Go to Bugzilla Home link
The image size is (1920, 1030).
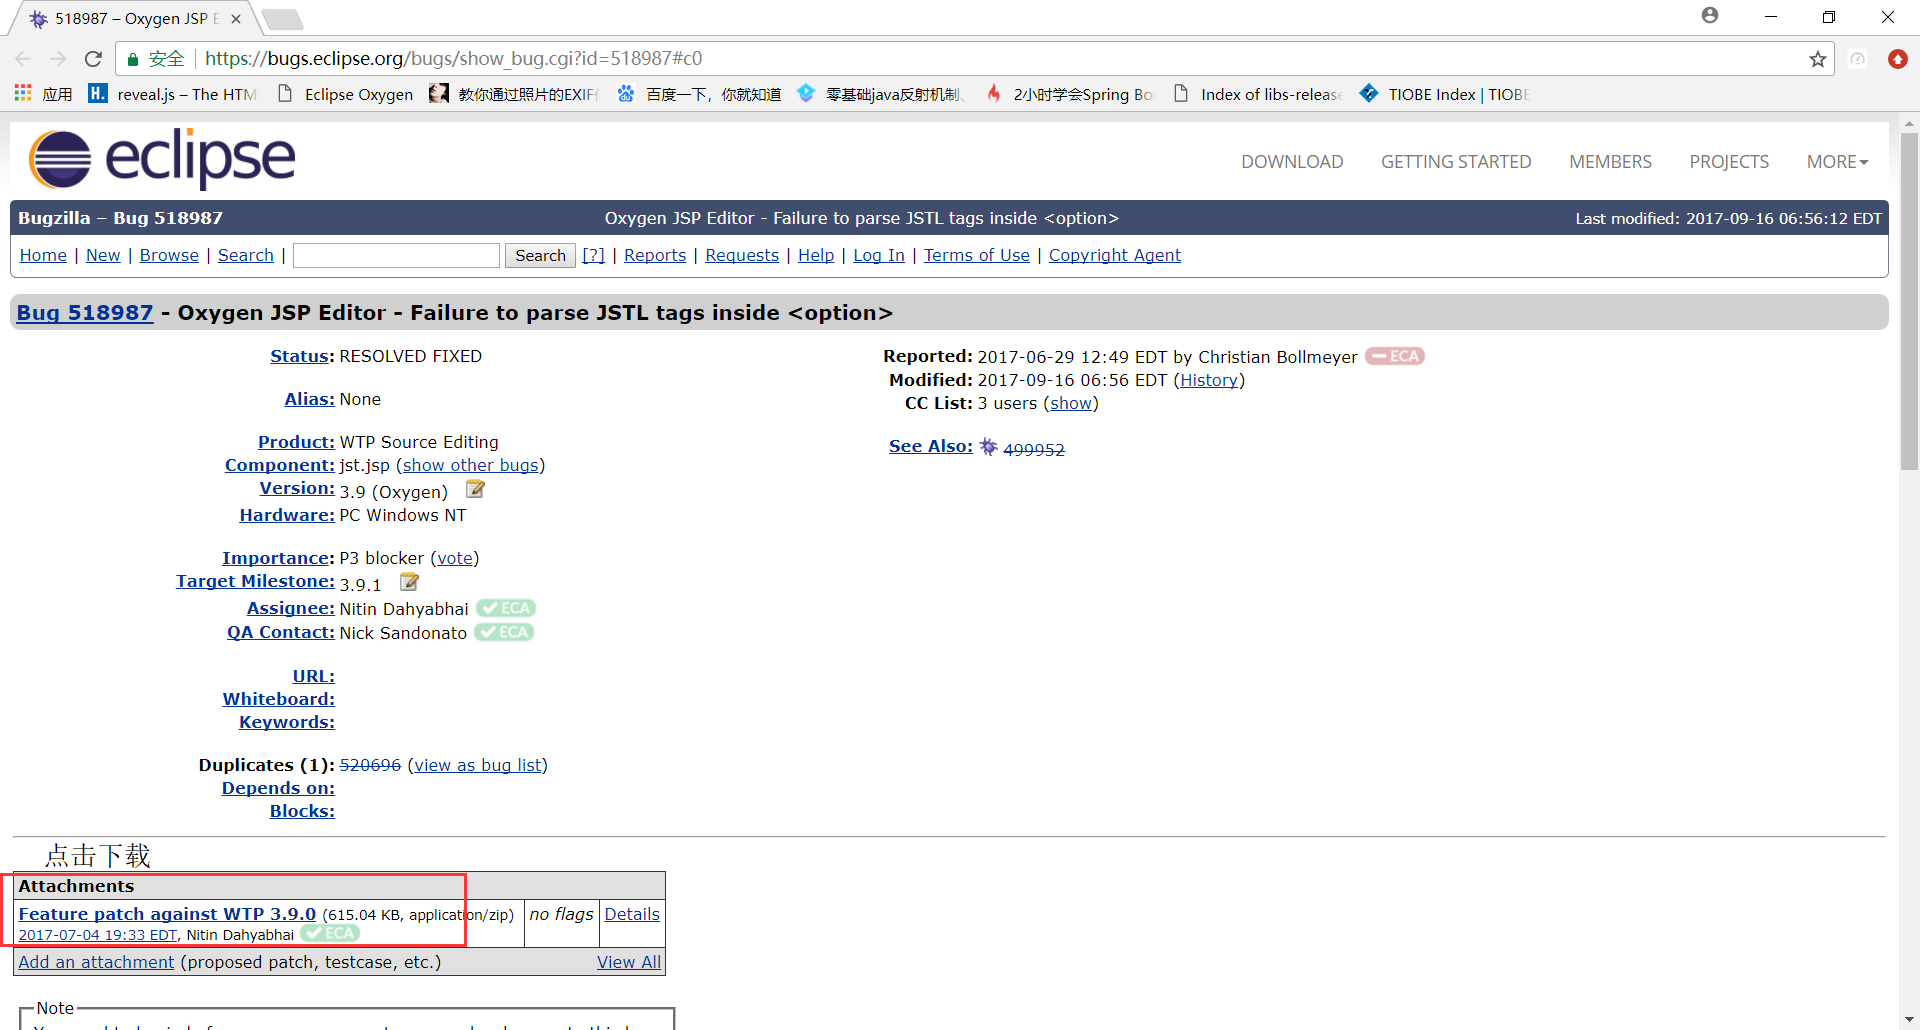click(x=43, y=255)
